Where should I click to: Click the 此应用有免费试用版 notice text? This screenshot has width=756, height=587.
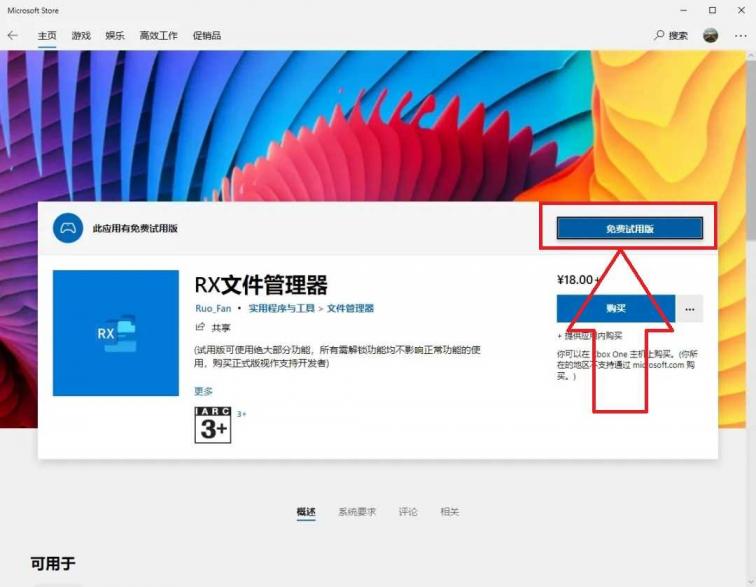[x=135, y=229]
